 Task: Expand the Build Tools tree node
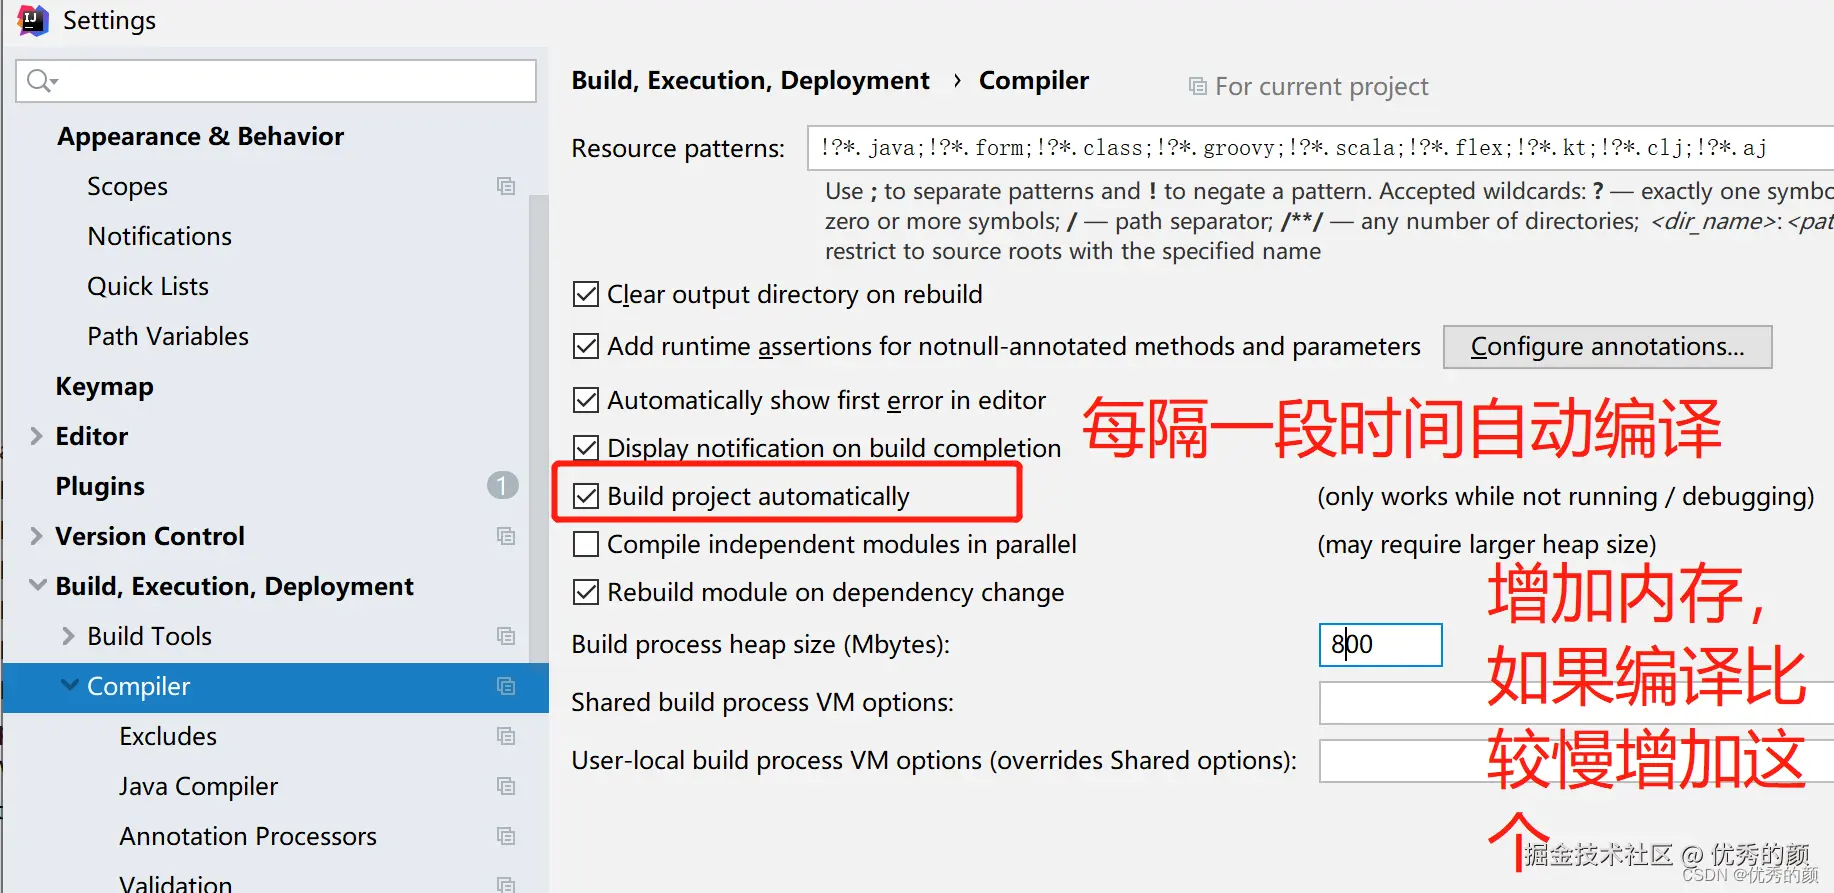[68, 636]
